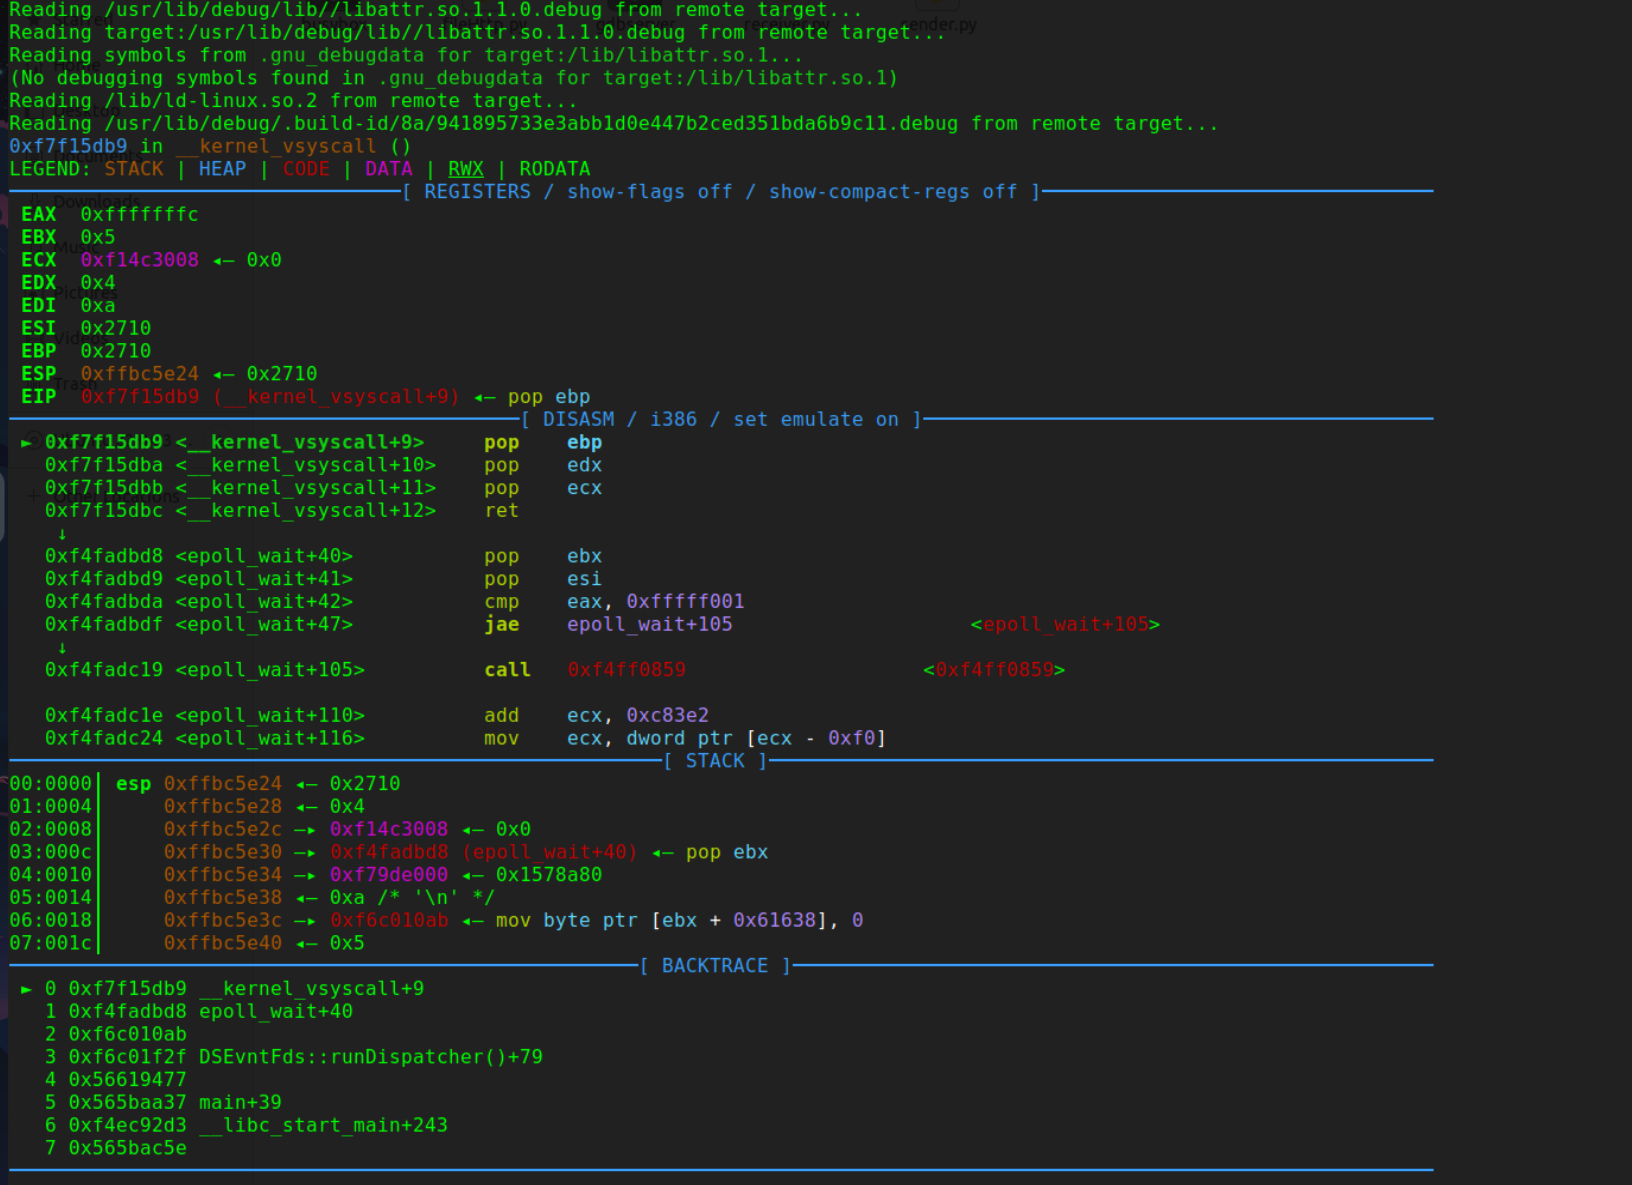Click the main+39 backtrace frame
This screenshot has height=1185, width=1632.
(240, 1103)
